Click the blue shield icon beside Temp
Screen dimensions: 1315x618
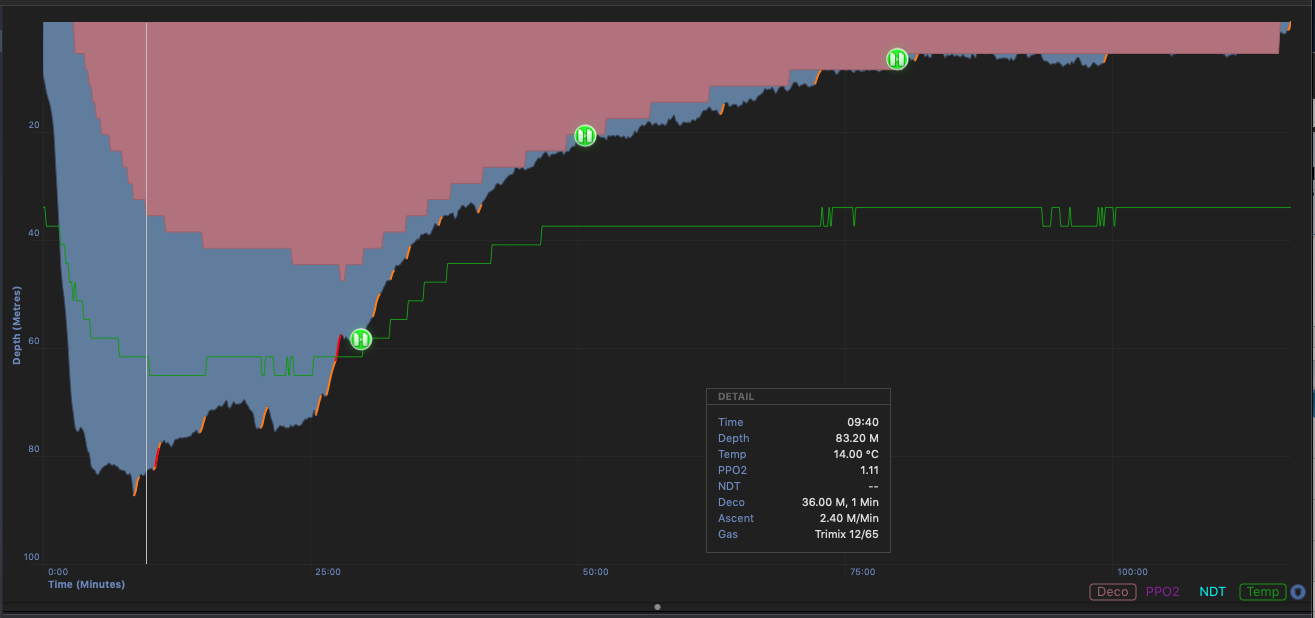pyautogui.click(x=1298, y=591)
